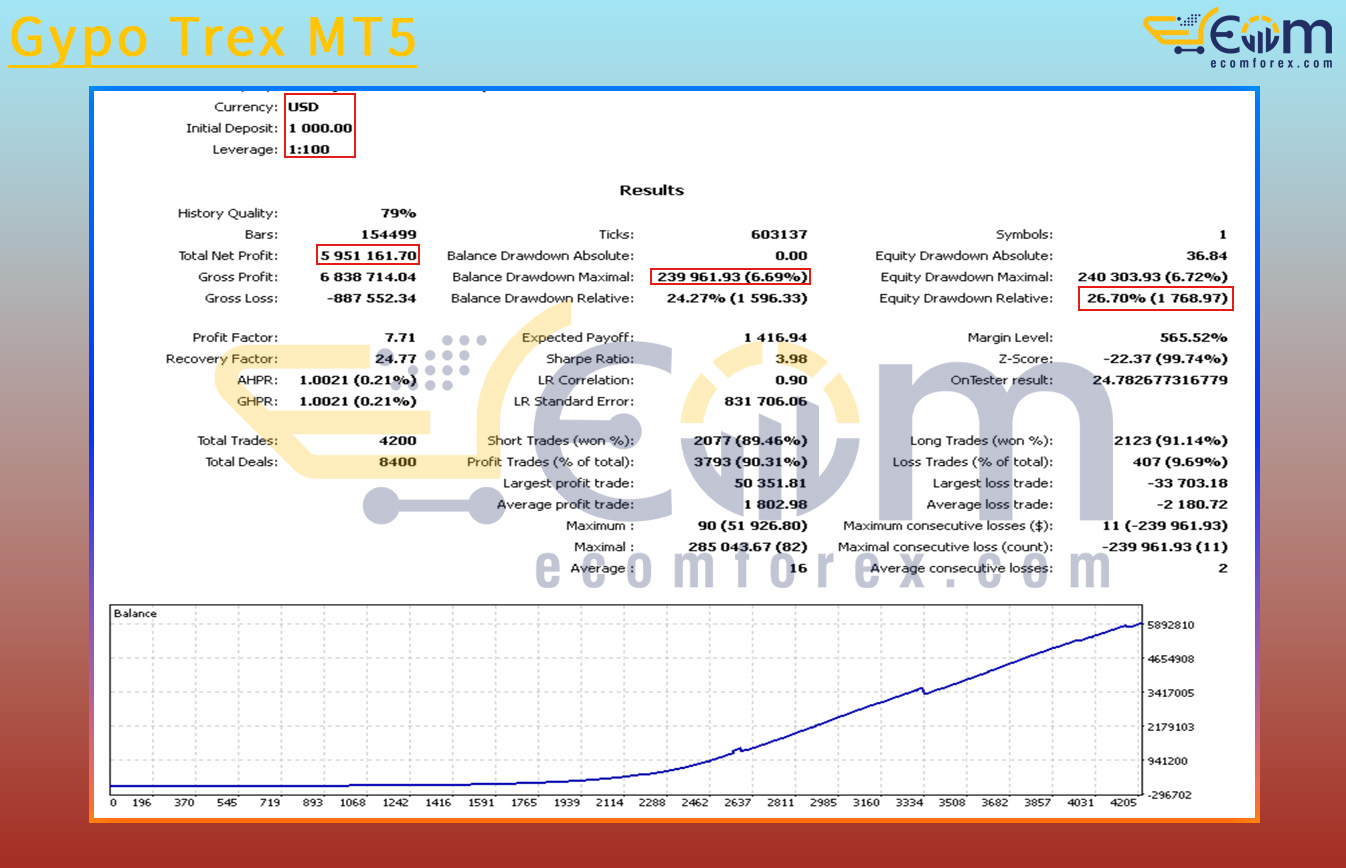Select the value 90 (51 926.80)
1346x868 pixels.
coord(753,526)
